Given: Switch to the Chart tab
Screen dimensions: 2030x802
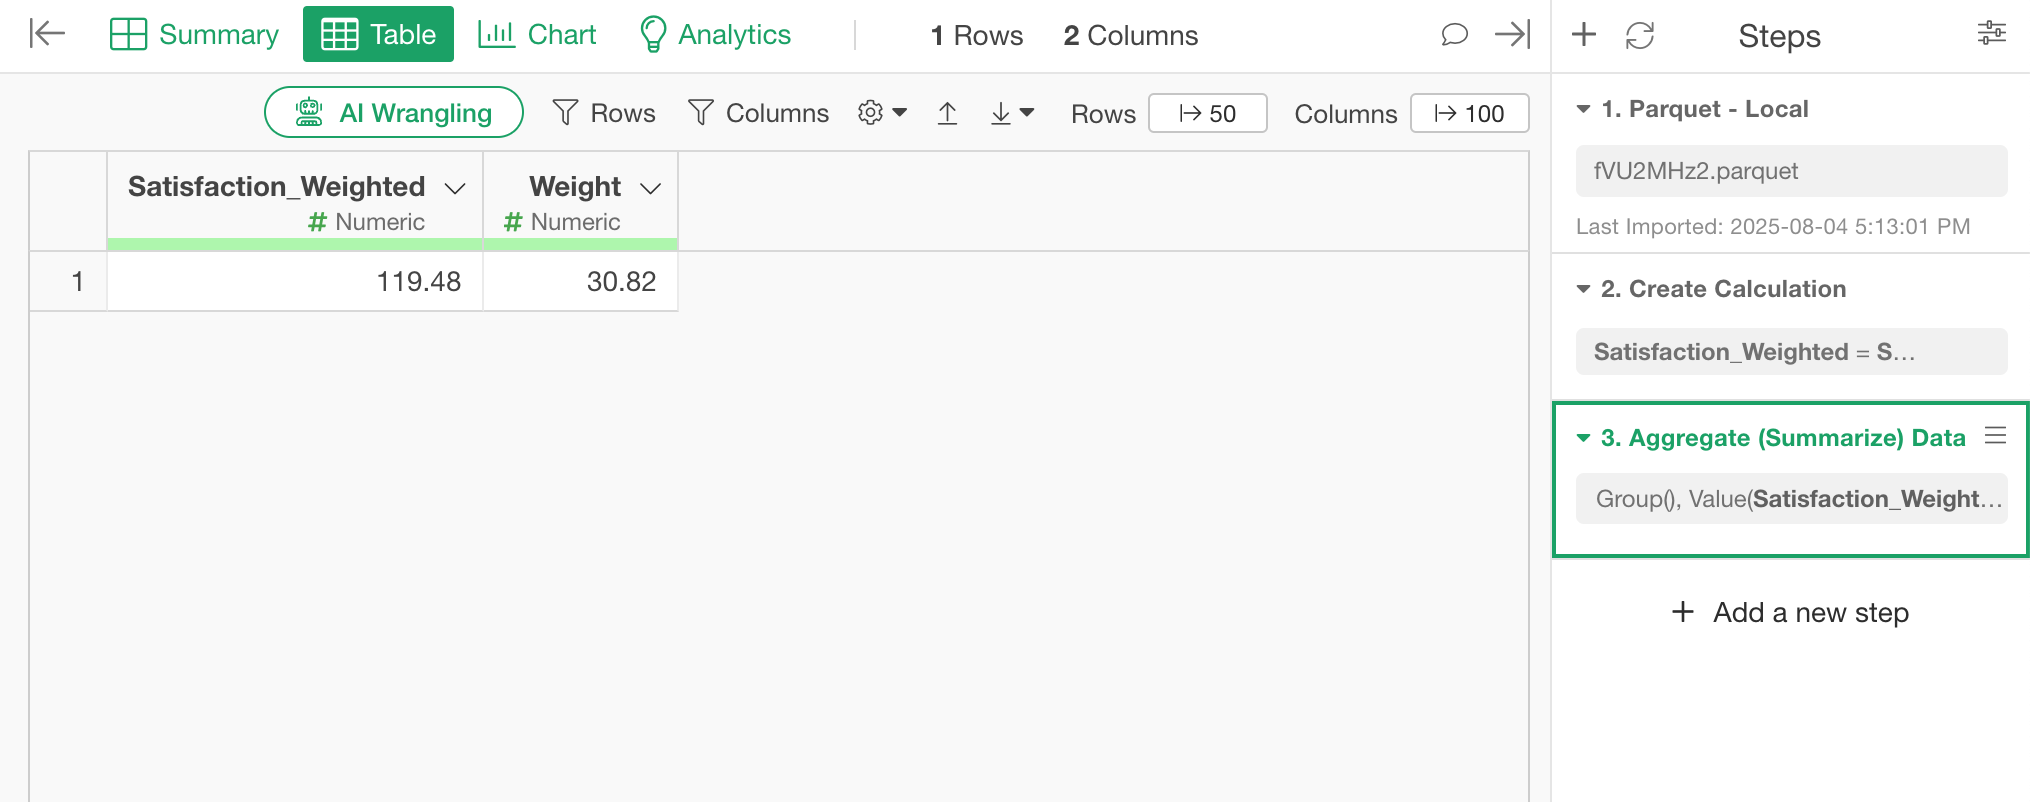Looking at the screenshot, I should (x=537, y=34).
